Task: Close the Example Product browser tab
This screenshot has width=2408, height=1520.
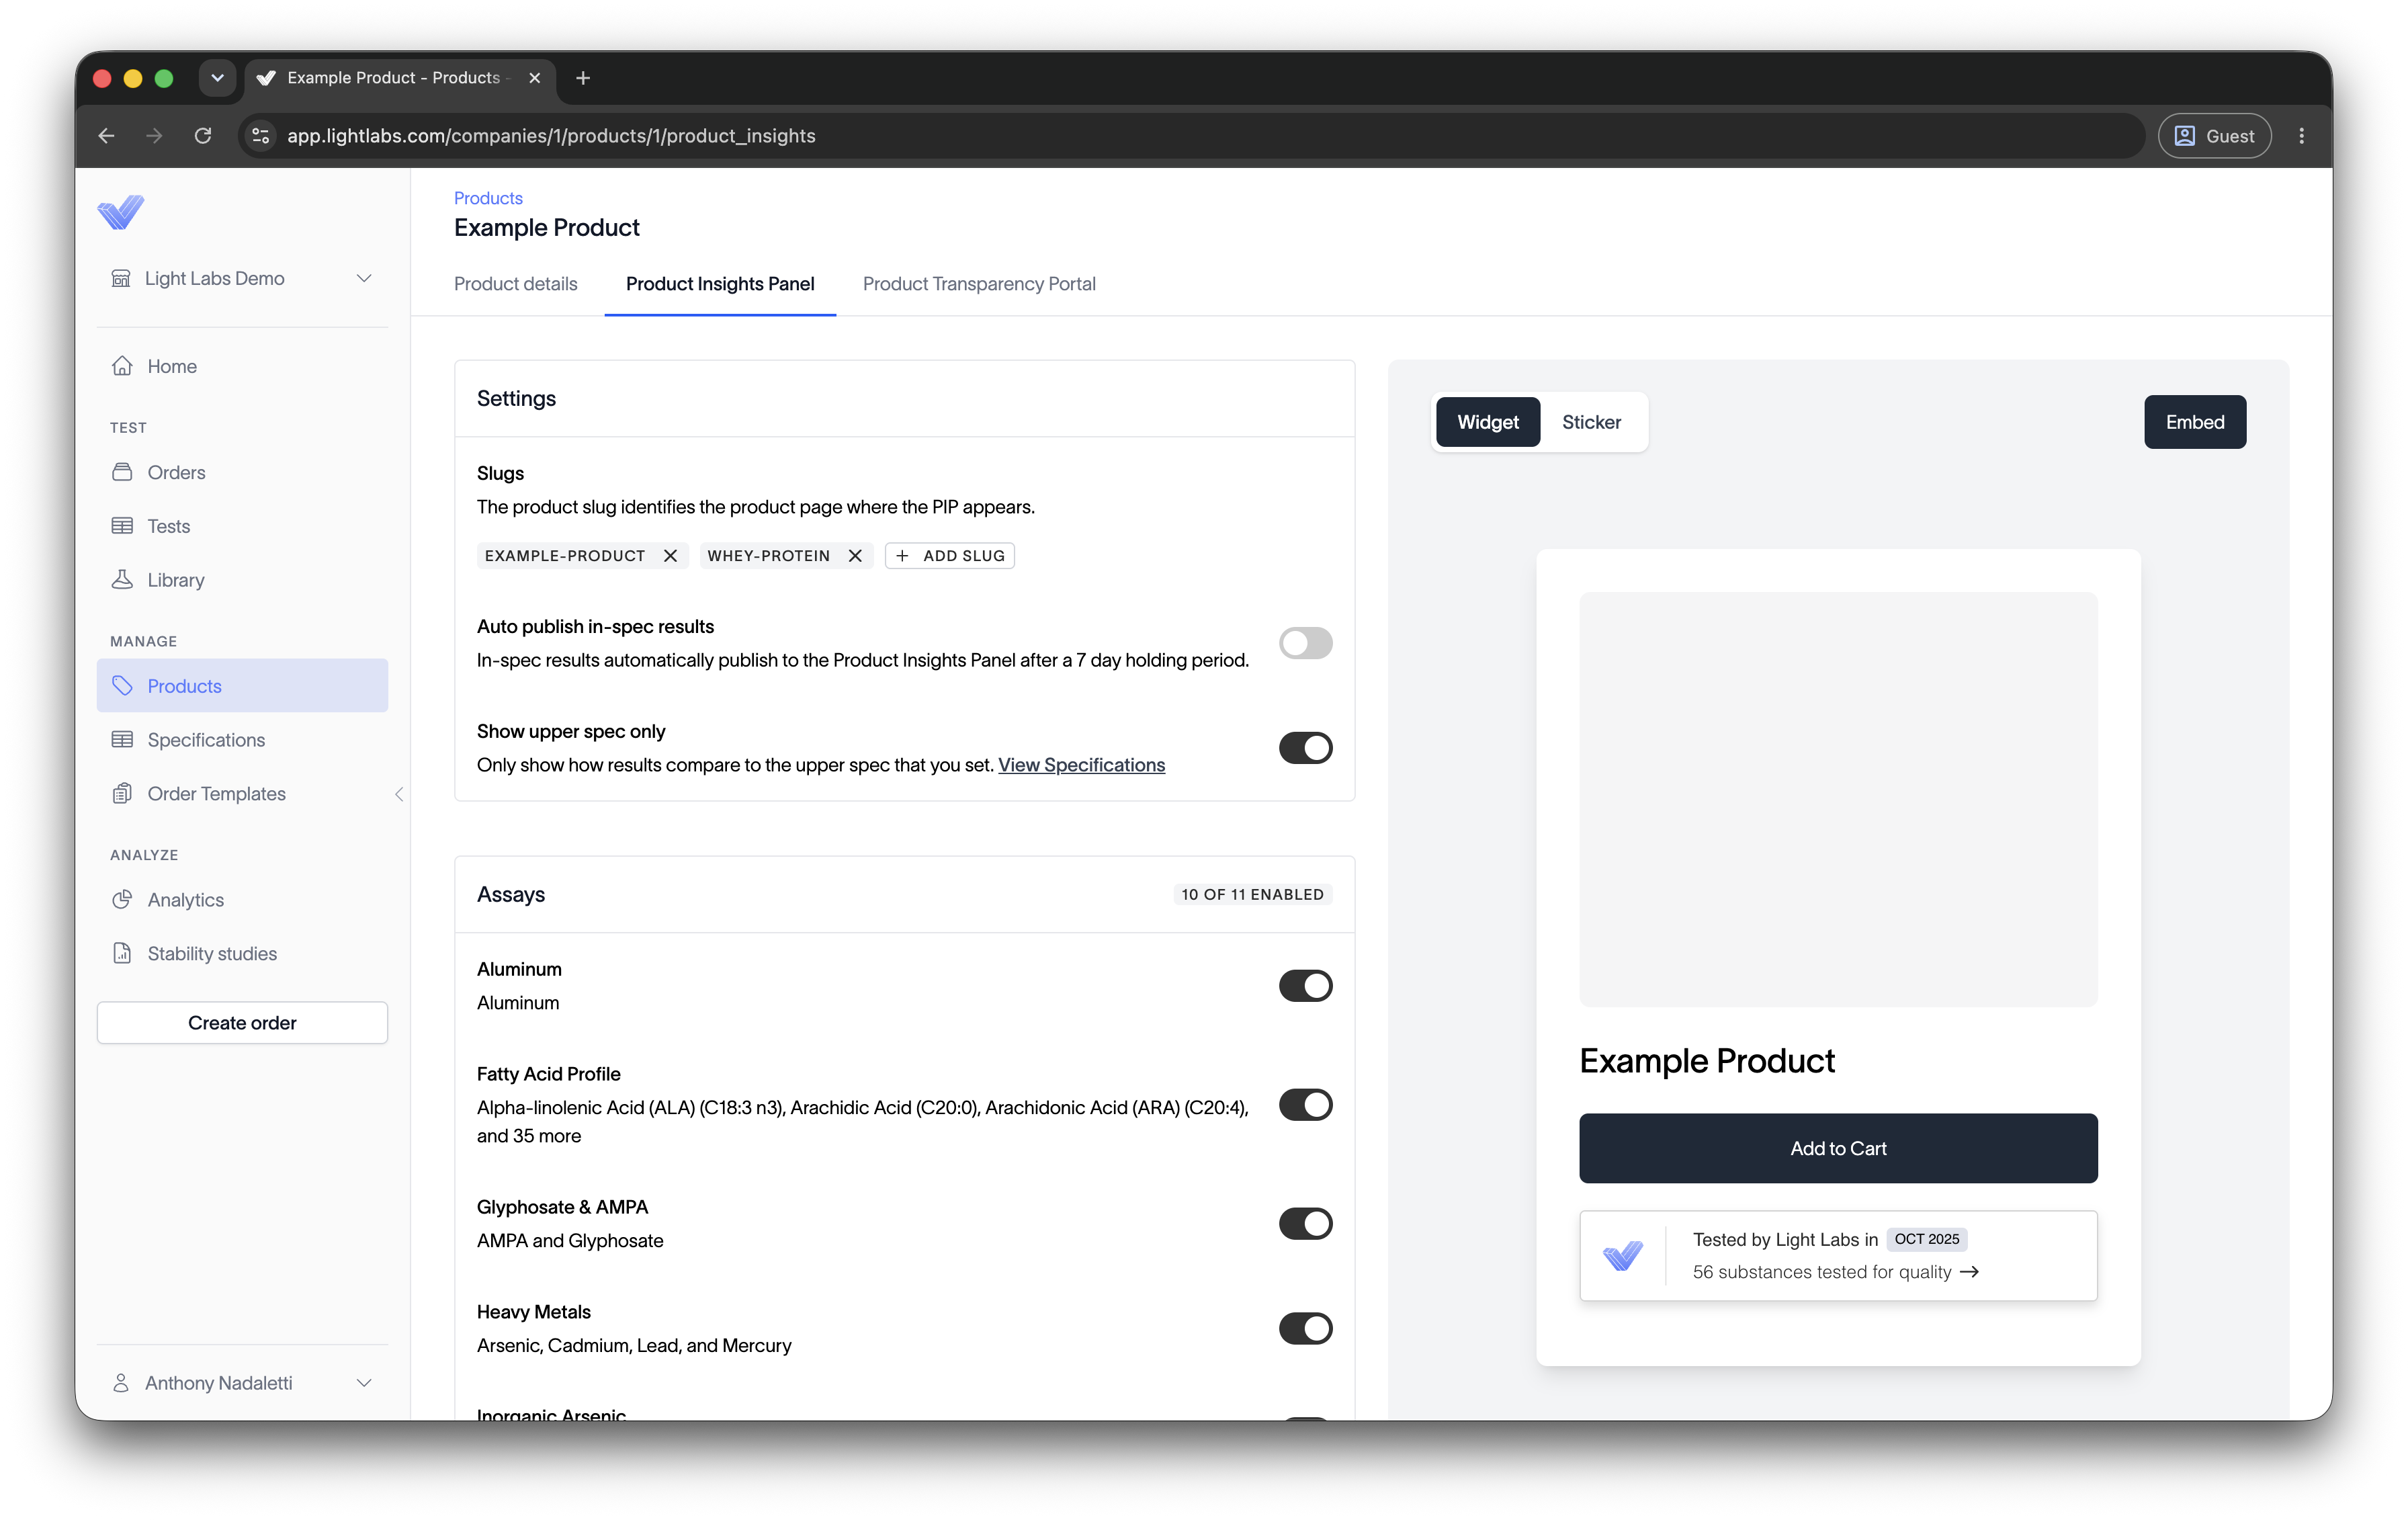Action: click(x=535, y=78)
